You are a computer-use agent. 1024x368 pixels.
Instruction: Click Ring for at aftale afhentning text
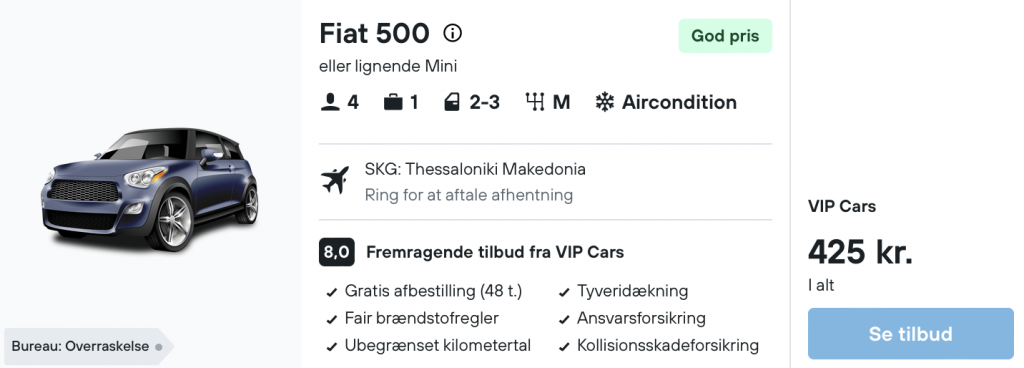(x=468, y=195)
